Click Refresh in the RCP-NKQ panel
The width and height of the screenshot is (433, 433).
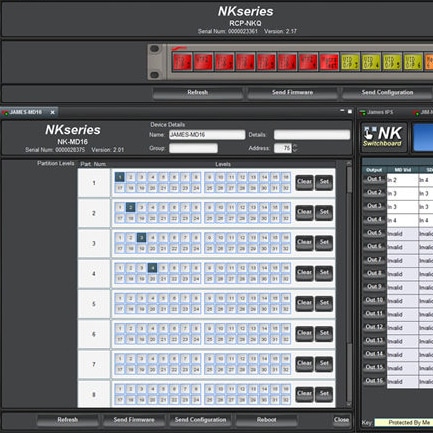(198, 93)
